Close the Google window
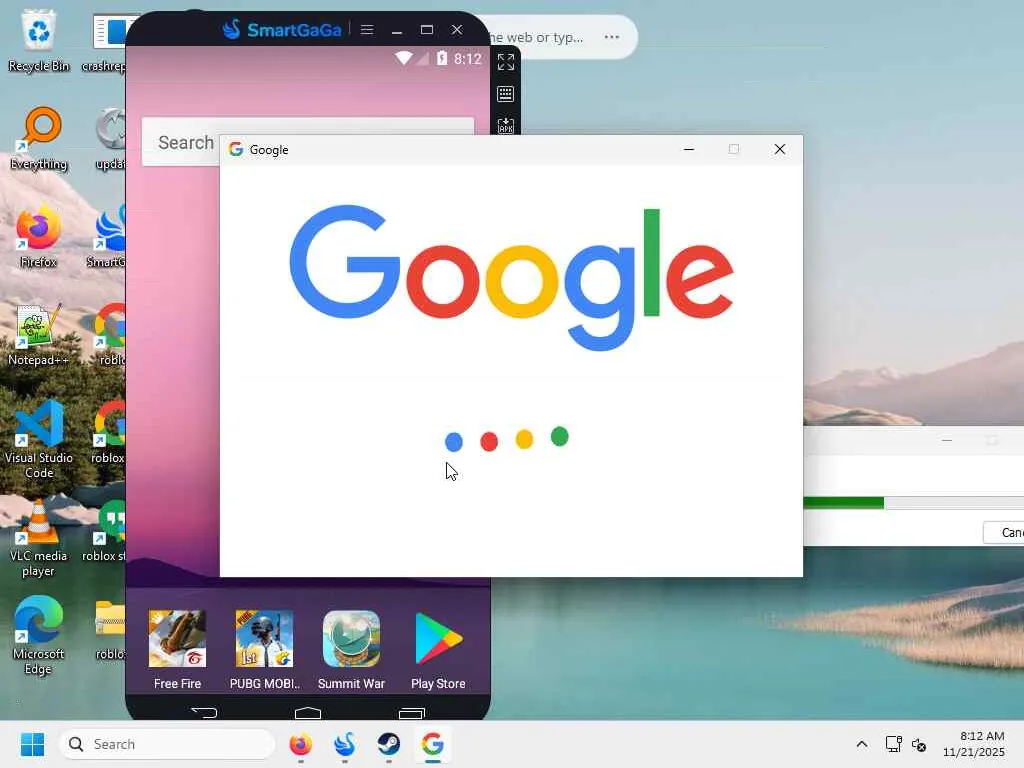Image resolution: width=1024 pixels, height=768 pixels. 780,150
